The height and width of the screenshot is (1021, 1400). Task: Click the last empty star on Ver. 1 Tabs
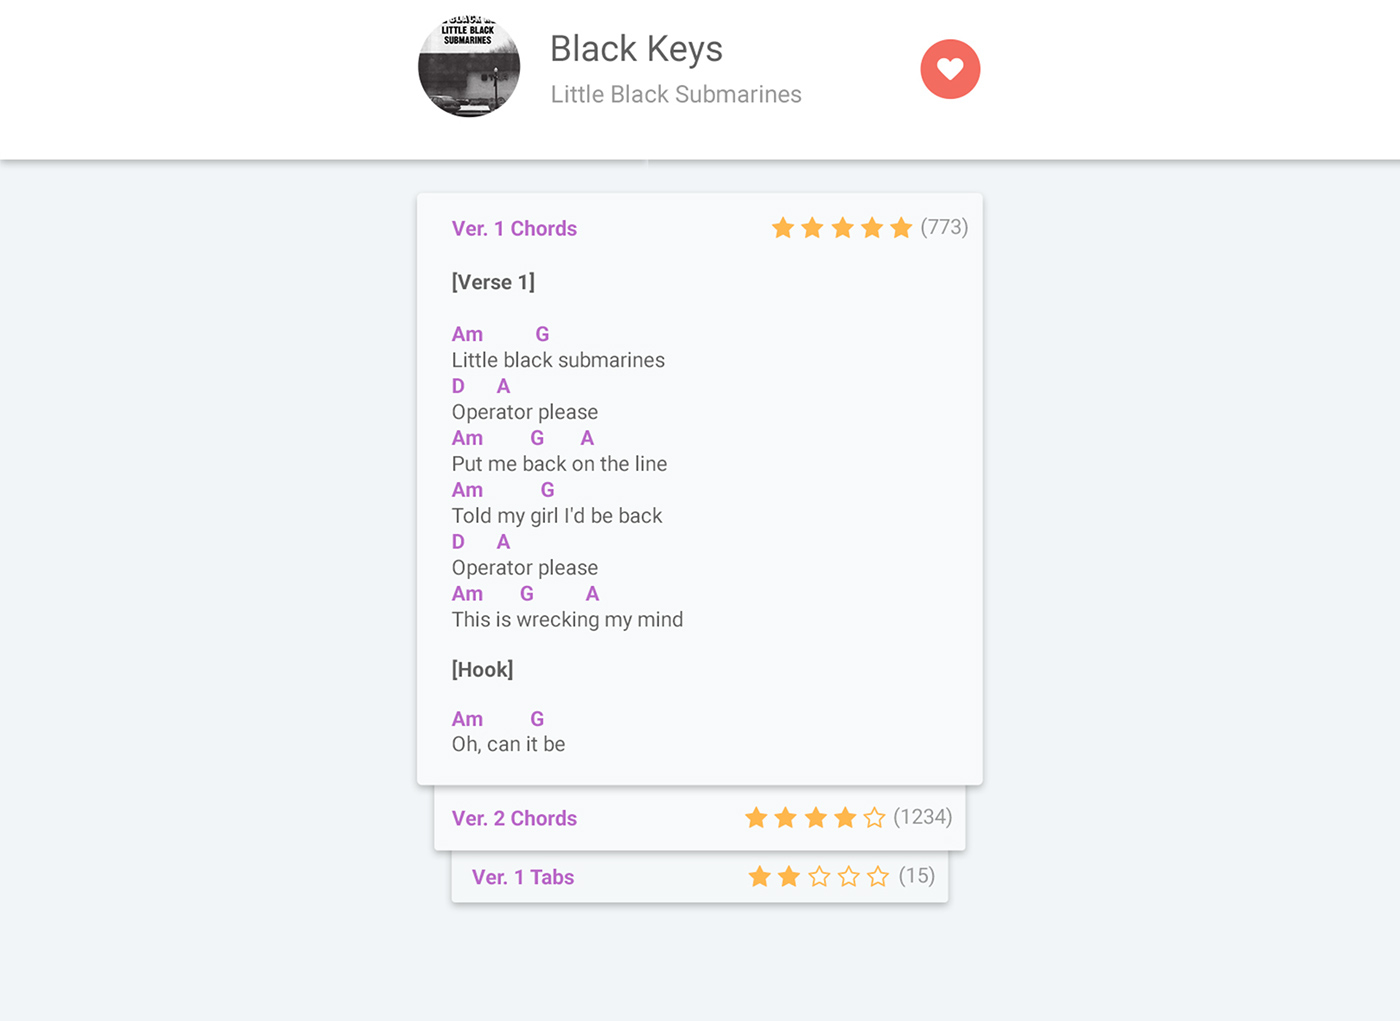point(878,877)
